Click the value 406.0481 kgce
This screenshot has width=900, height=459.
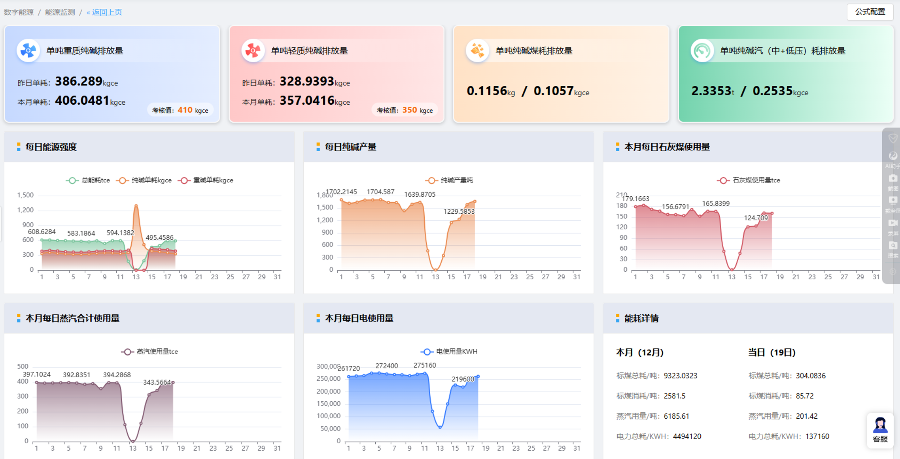[90, 102]
